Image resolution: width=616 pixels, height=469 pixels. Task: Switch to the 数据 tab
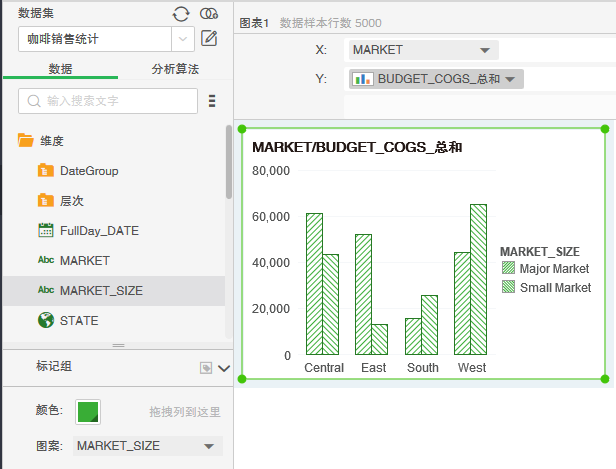point(59,69)
